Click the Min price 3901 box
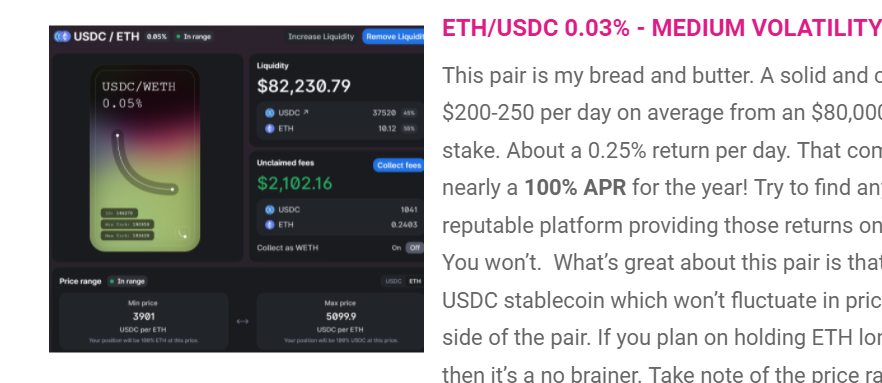The width and height of the screenshot is (882, 383). pos(143,321)
